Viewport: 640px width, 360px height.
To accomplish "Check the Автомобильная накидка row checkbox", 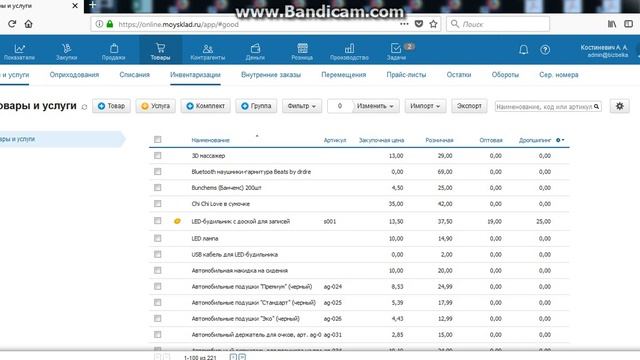I will (x=158, y=270).
